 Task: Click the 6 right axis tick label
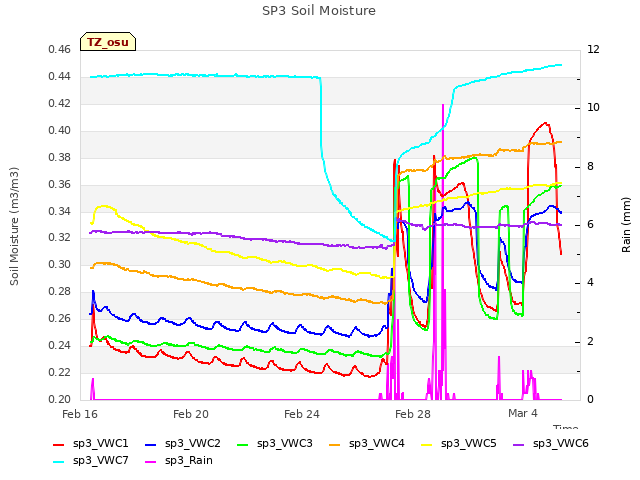click(590, 225)
